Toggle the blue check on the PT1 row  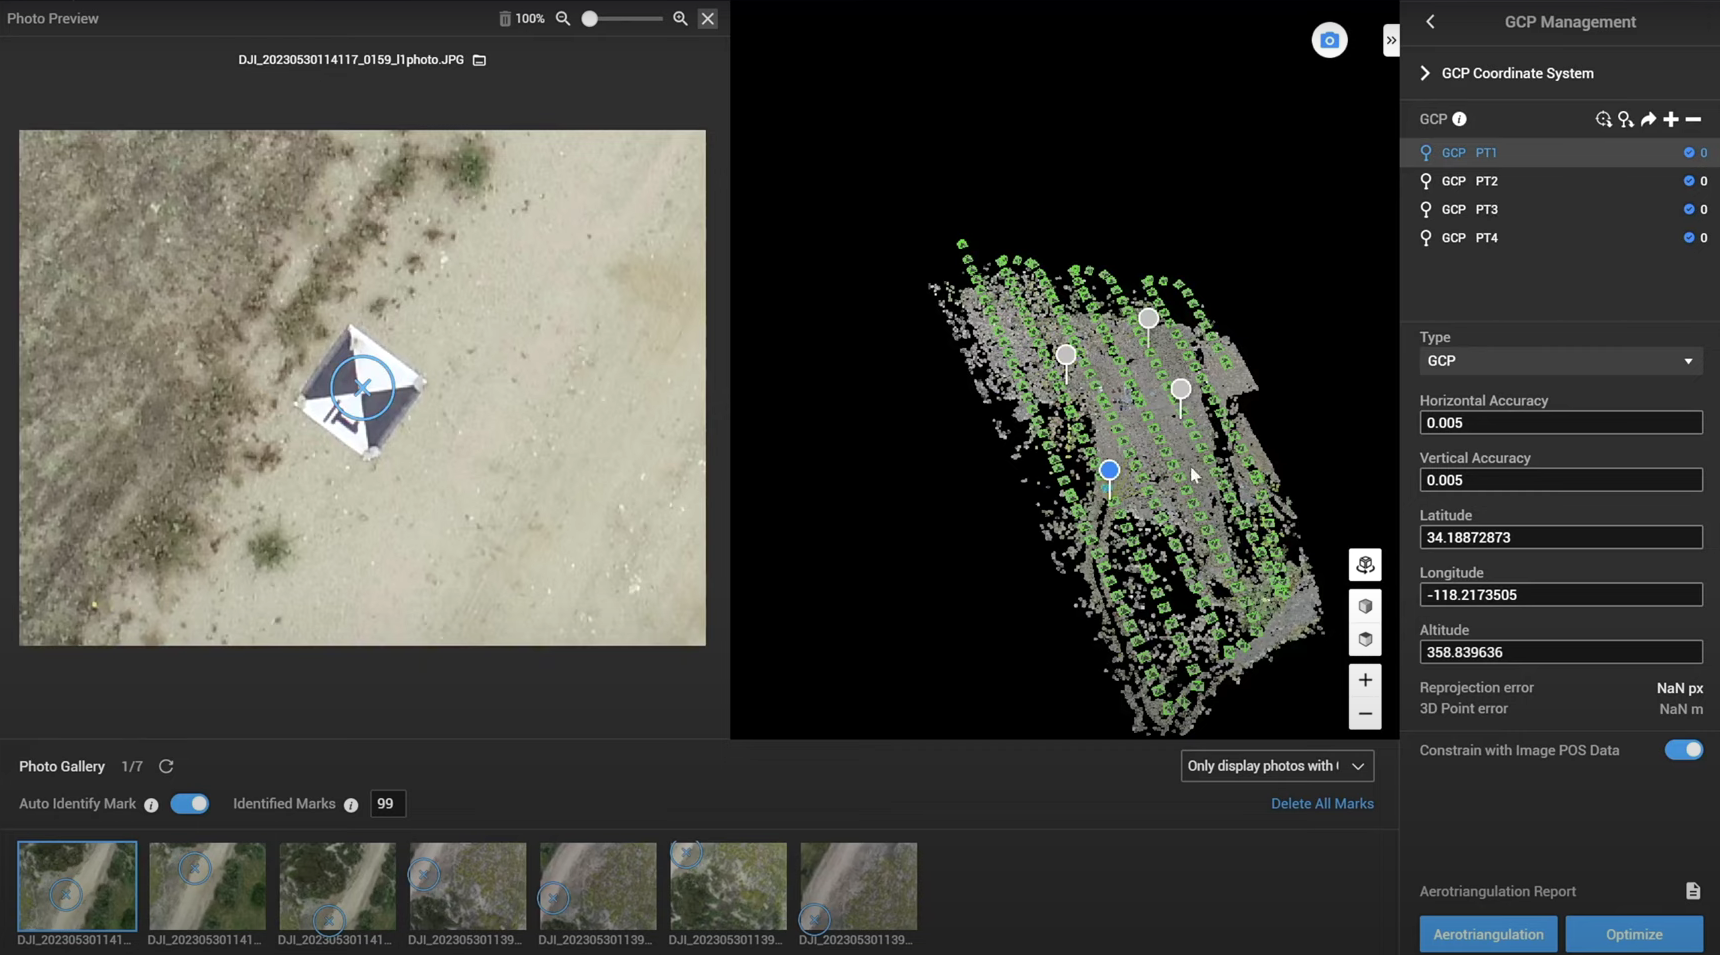coord(1689,153)
